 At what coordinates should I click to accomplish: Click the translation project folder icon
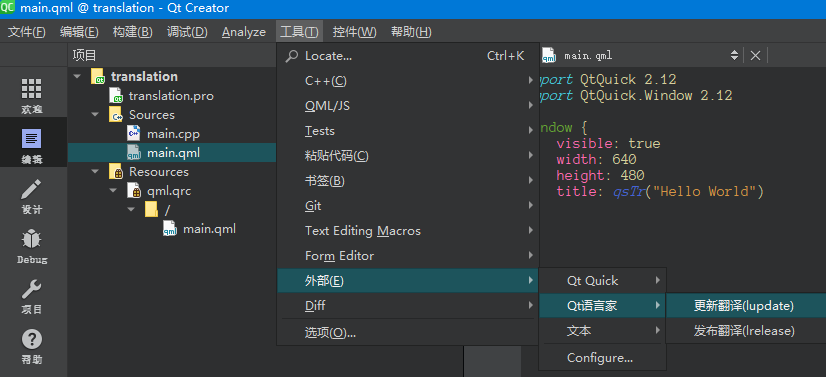(x=98, y=76)
